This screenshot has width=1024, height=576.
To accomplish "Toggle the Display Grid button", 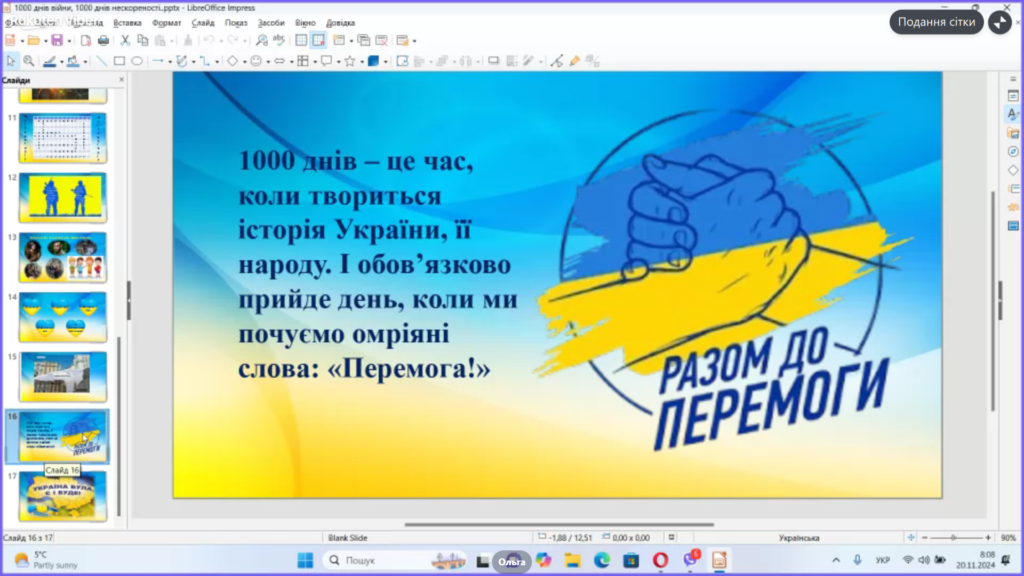I will pos(301,40).
